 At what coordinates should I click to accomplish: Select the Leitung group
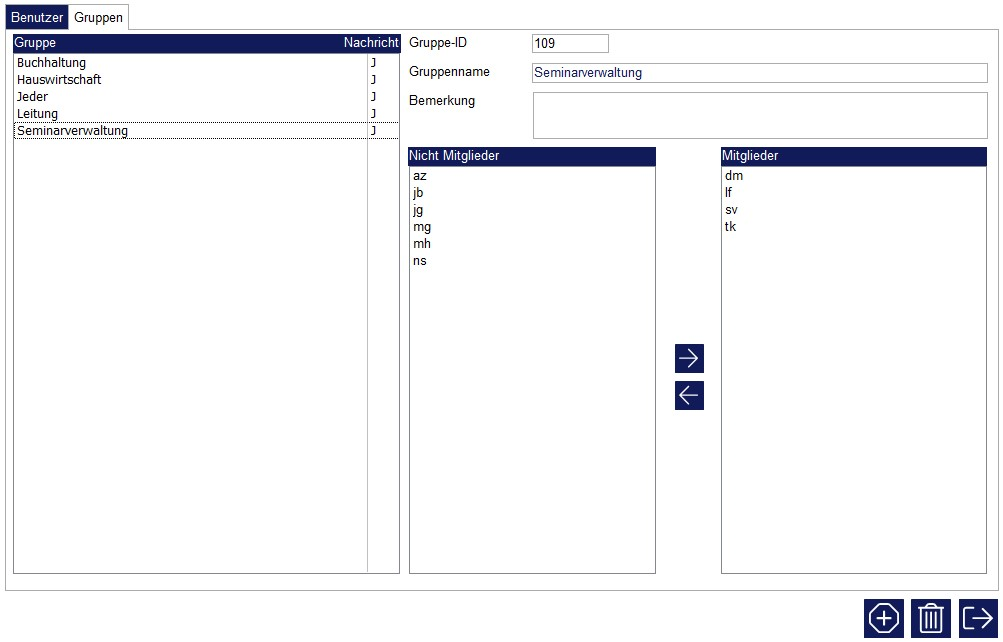(37, 114)
